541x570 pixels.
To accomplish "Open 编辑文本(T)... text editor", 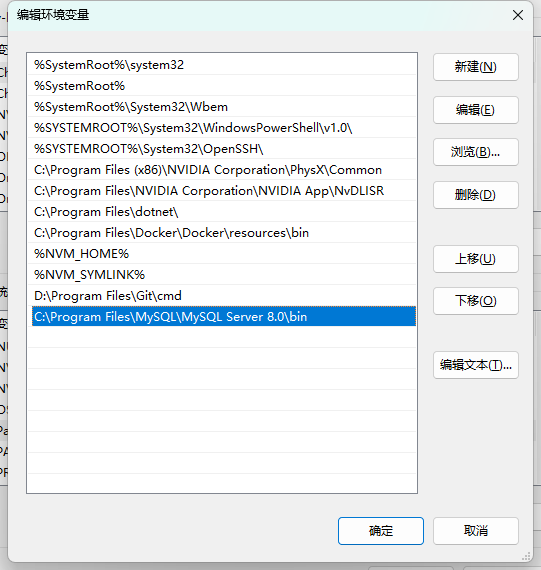I will (x=476, y=365).
